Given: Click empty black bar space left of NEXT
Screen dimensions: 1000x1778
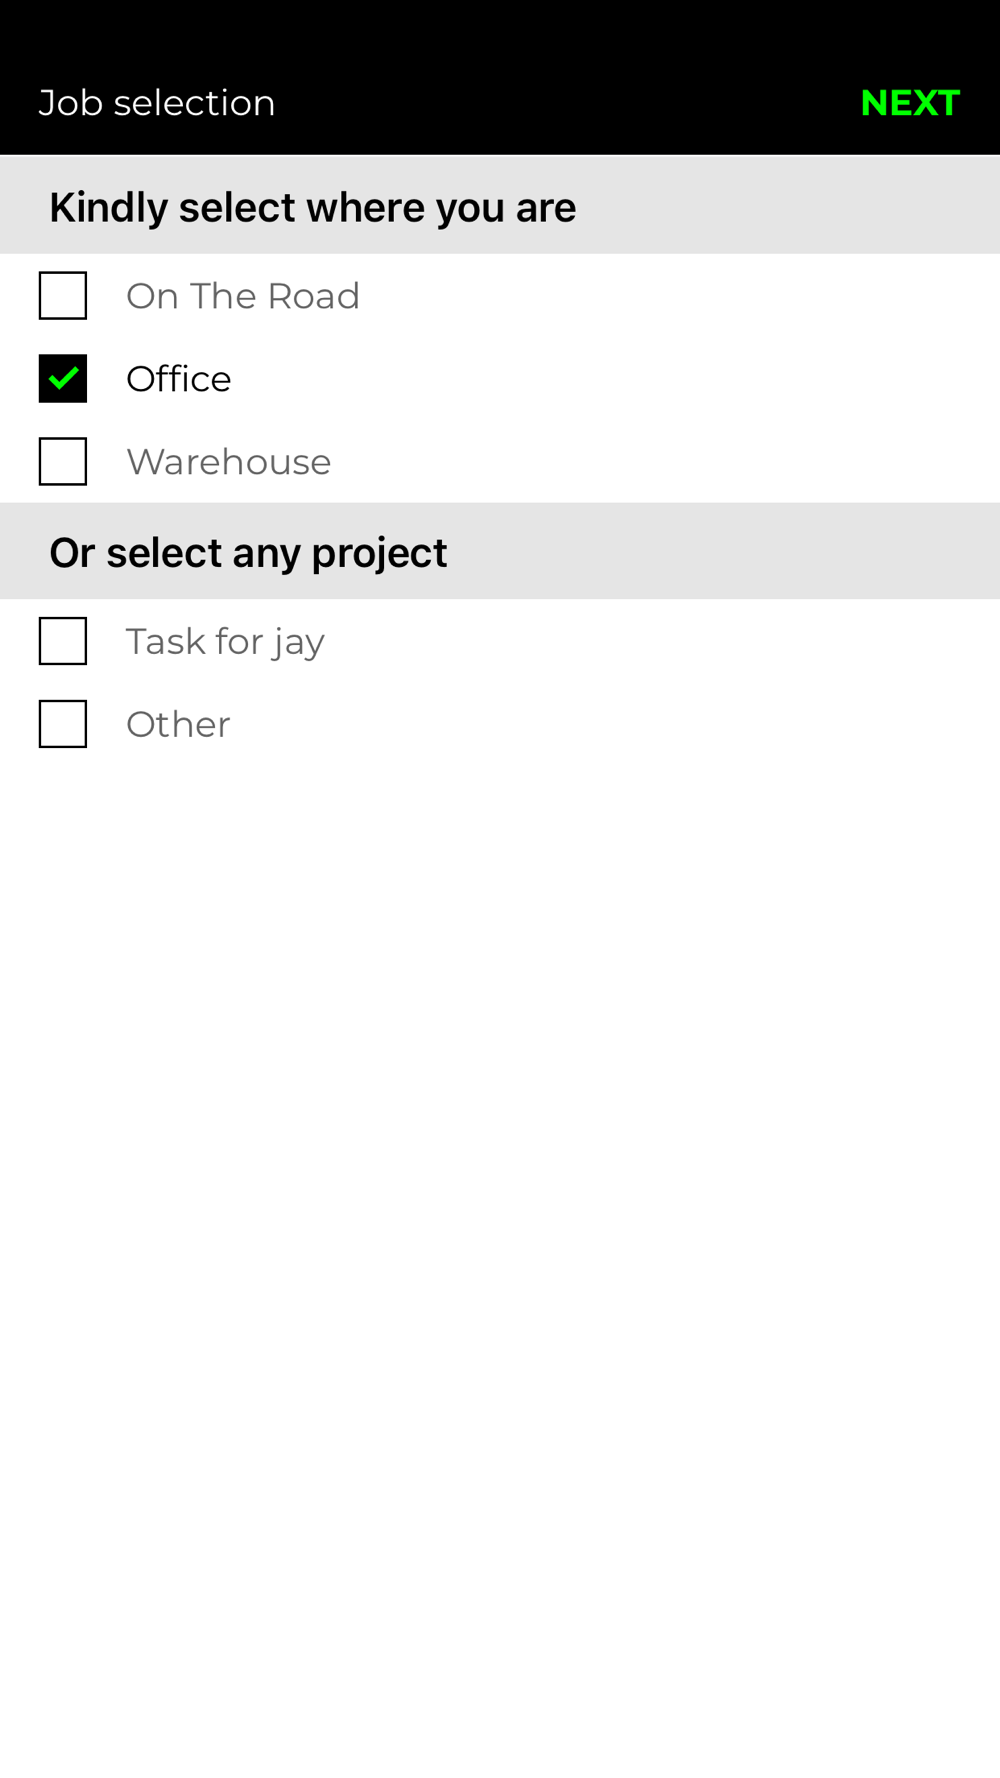Looking at the screenshot, I should (x=560, y=103).
